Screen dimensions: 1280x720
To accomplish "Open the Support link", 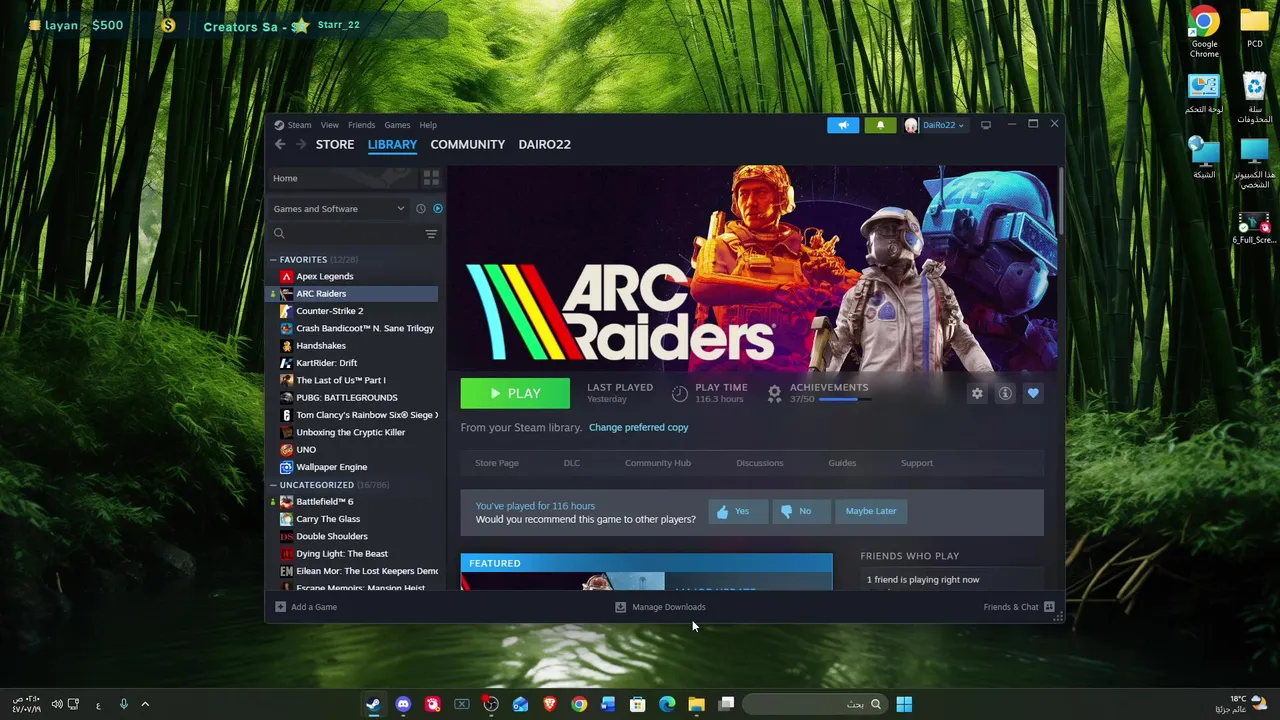I will (917, 463).
